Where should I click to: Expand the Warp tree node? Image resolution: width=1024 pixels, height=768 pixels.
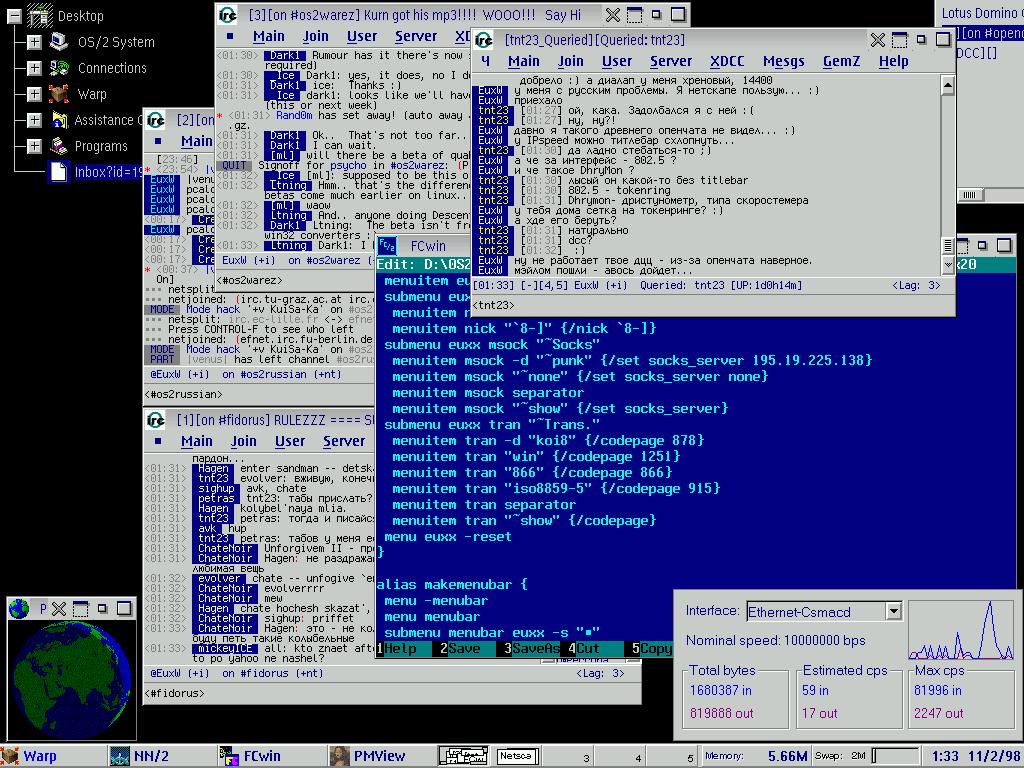click(34, 94)
